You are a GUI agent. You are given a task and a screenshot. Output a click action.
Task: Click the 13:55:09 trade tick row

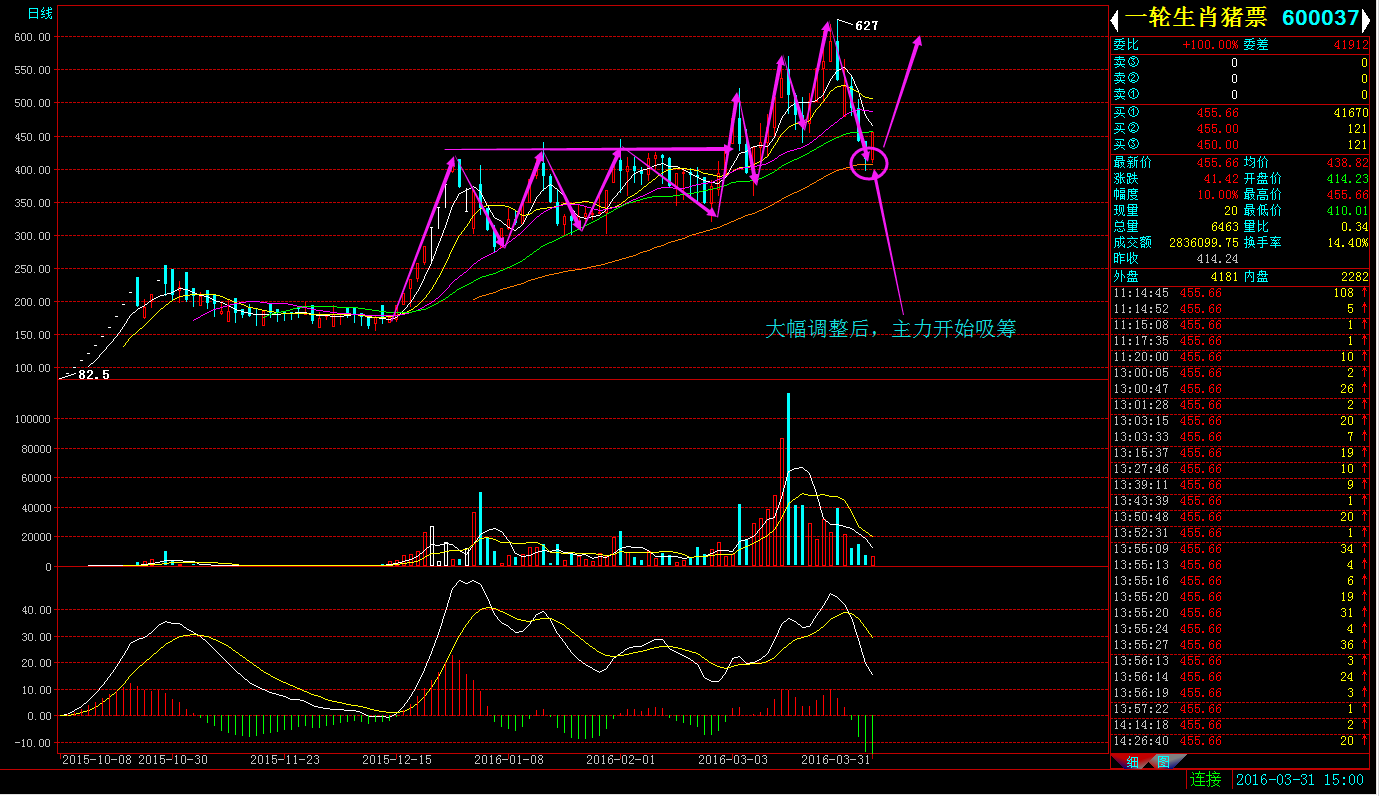[1240, 549]
